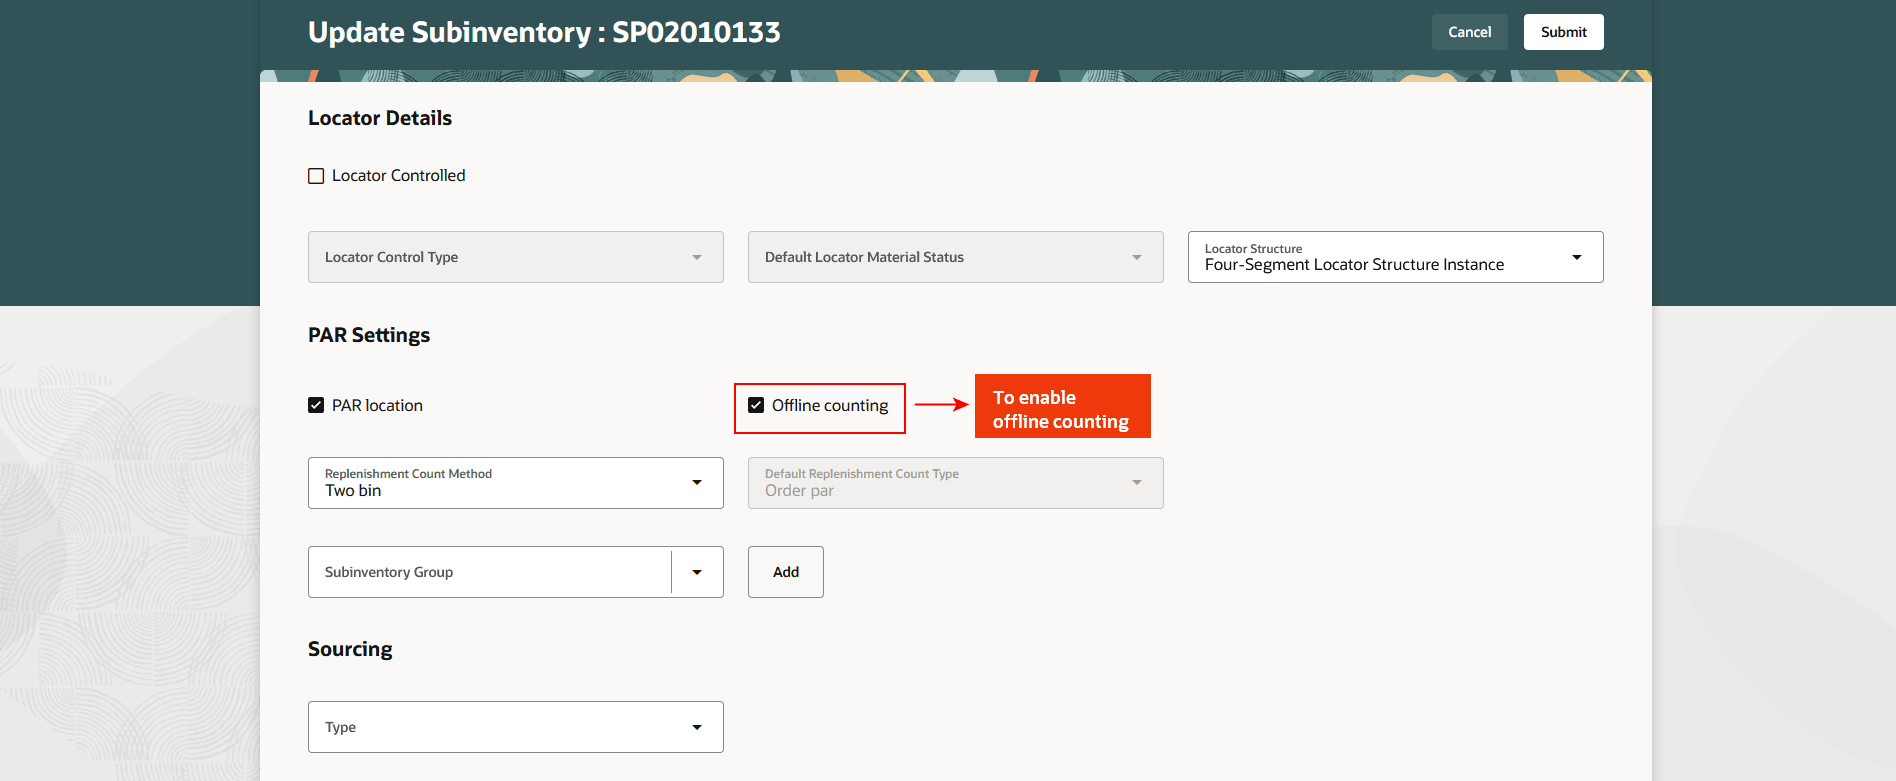The width and height of the screenshot is (1896, 781).
Task: Click the Subinventory Group dropdown arrow
Action: pyautogui.click(x=697, y=572)
